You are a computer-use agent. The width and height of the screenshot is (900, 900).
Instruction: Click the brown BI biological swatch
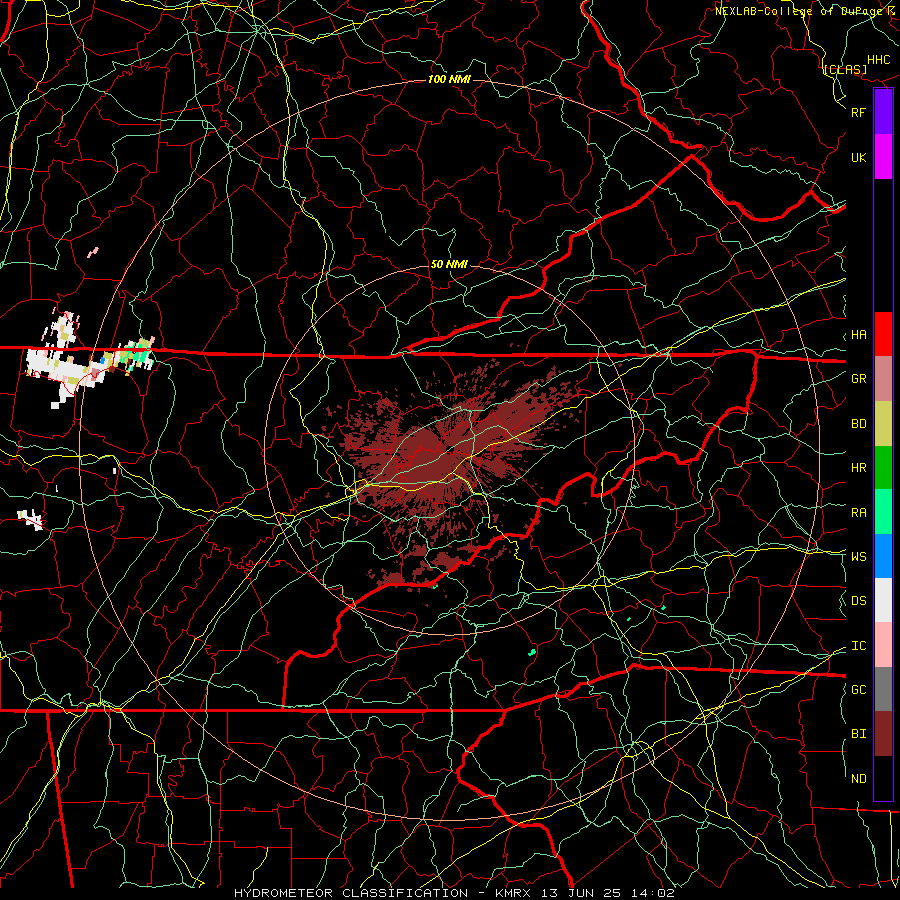point(883,734)
